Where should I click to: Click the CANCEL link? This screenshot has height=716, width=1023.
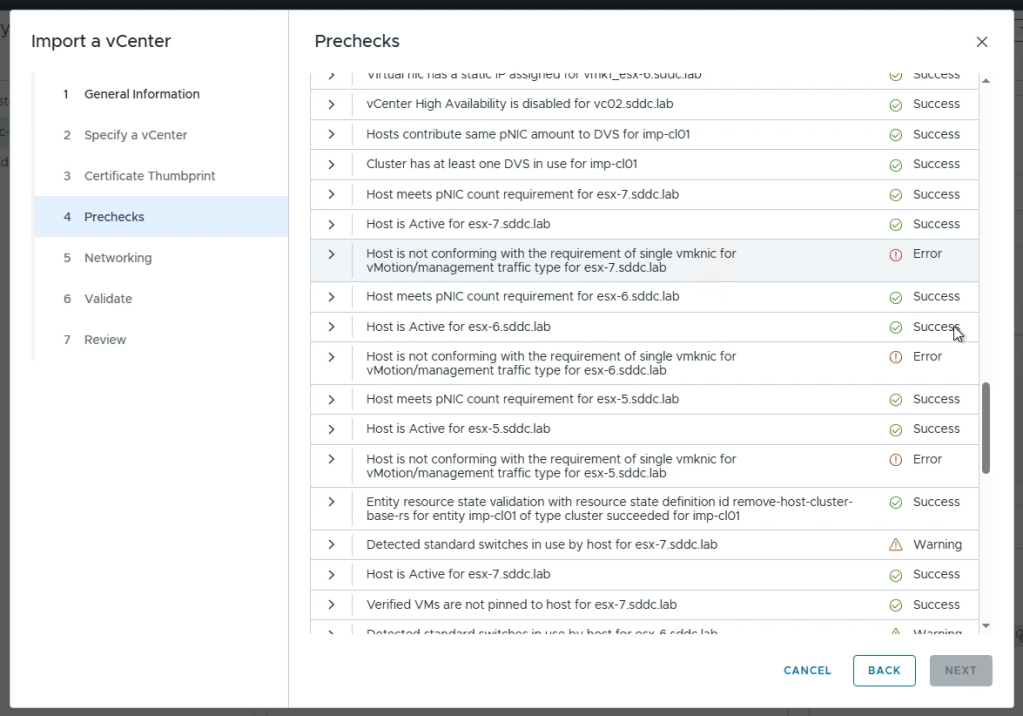click(807, 671)
